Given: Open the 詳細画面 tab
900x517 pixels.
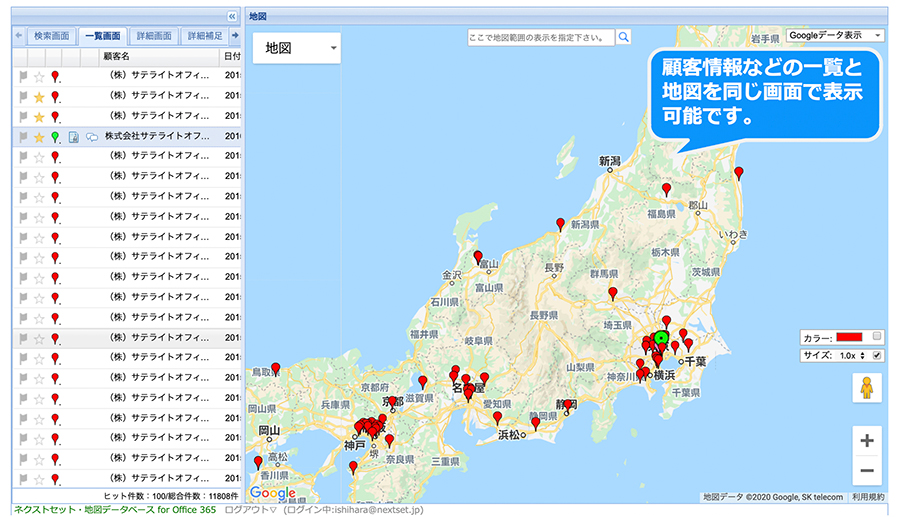Looking at the screenshot, I should [x=154, y=36].
